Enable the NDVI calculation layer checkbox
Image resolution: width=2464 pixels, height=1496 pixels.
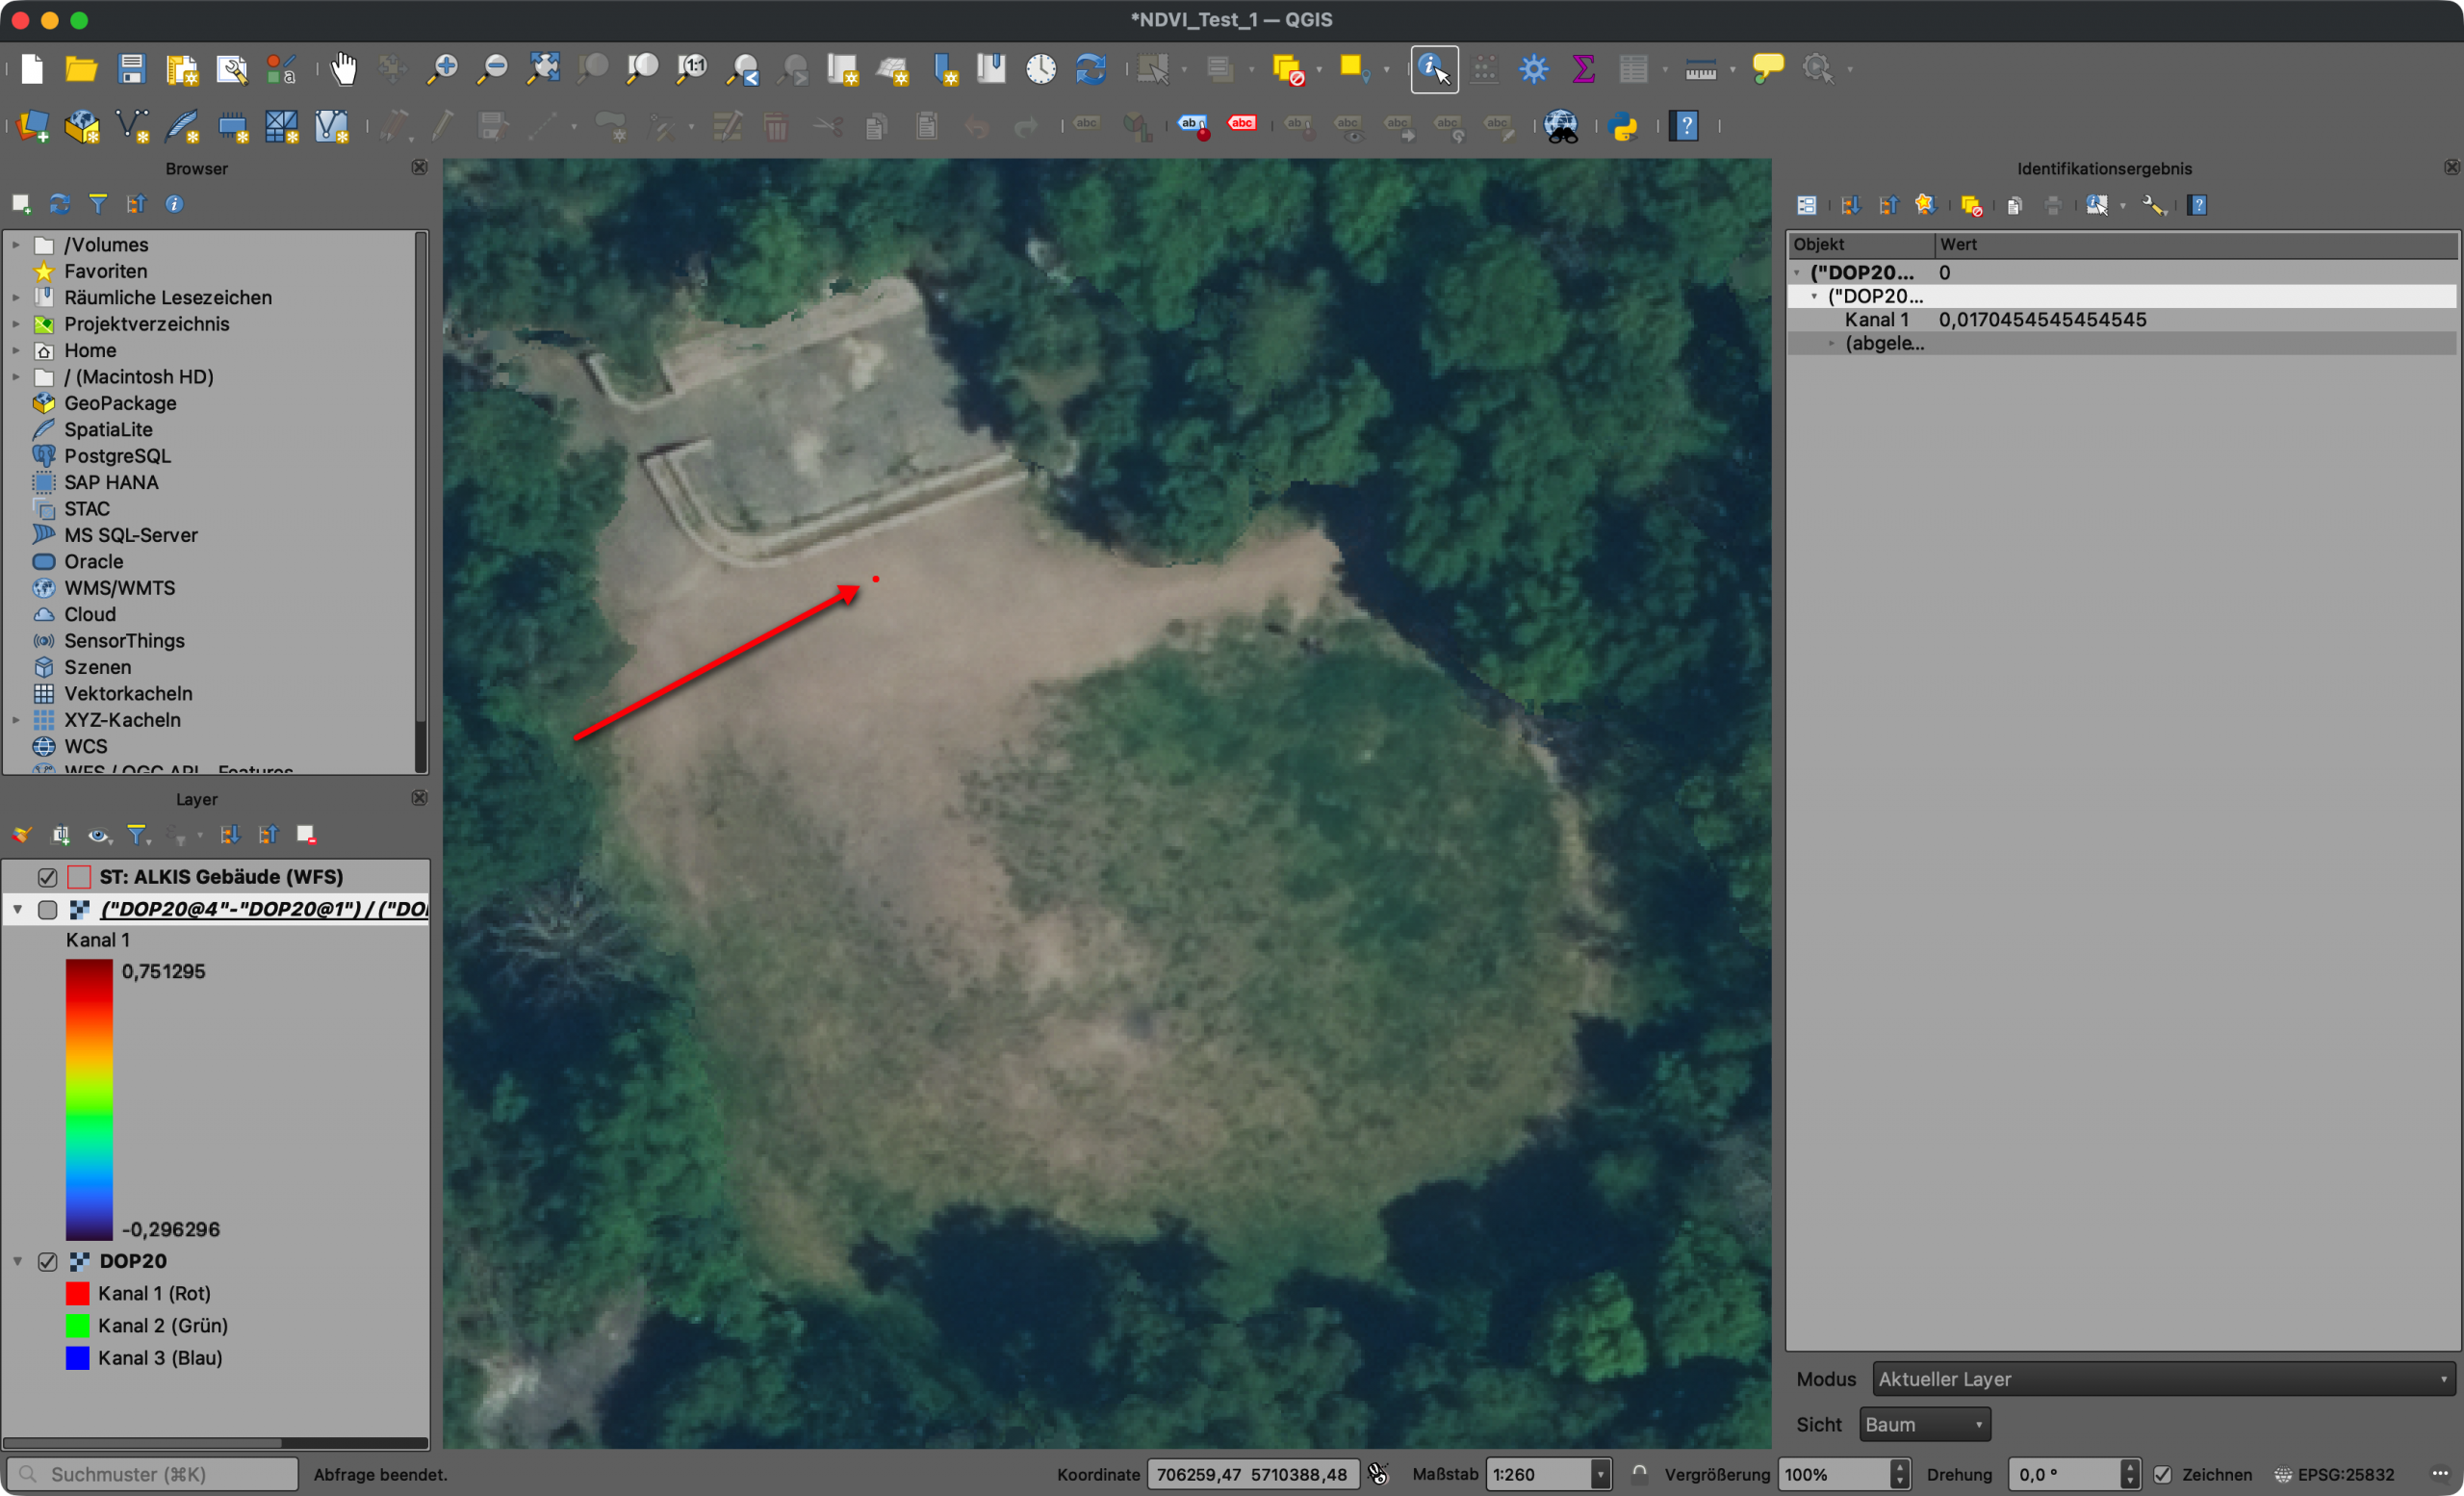[x=47, y=910]
